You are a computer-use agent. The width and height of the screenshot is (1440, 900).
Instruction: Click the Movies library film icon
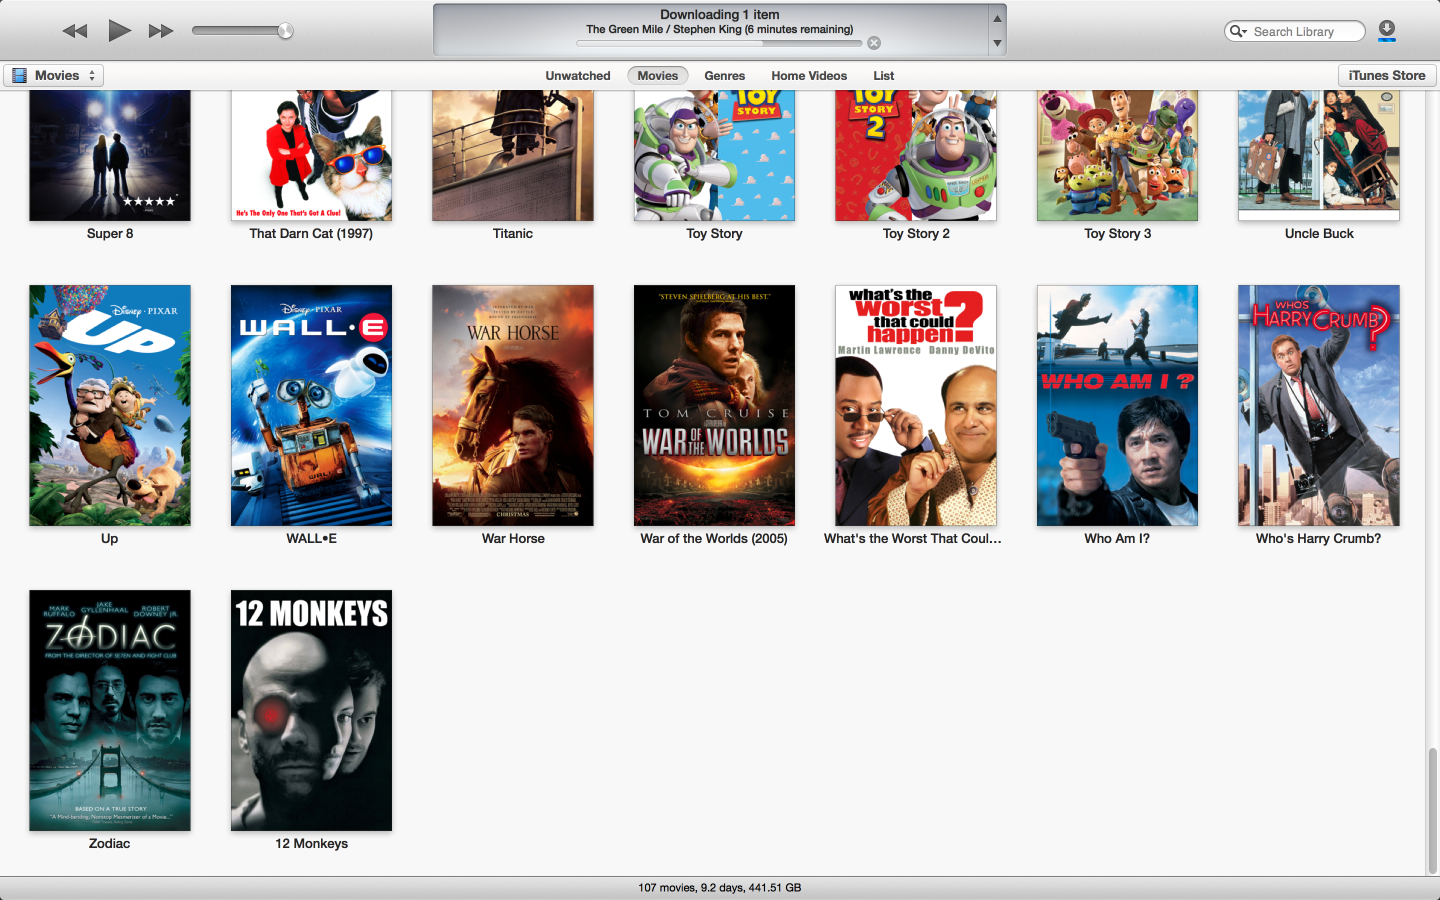click(x=19, y=75)
